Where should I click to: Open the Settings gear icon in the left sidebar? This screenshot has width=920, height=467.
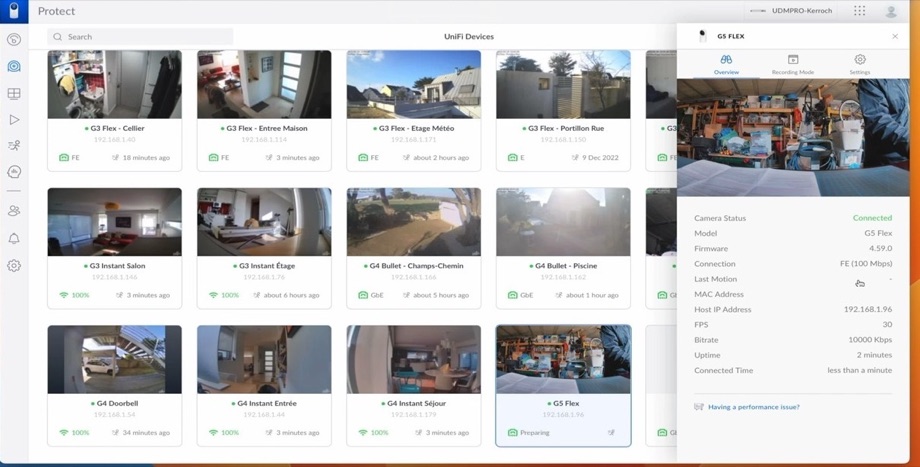[14, 265]
